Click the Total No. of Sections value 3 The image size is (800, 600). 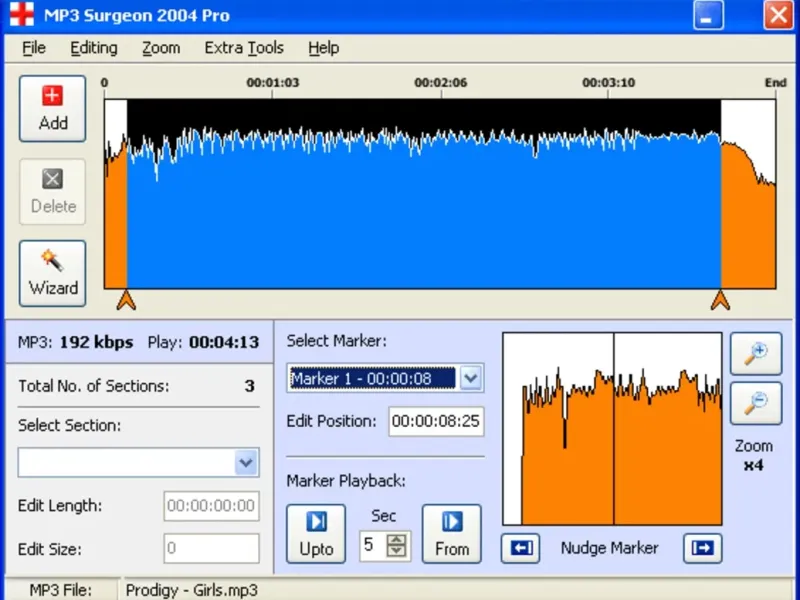click(x=249, y=386)
